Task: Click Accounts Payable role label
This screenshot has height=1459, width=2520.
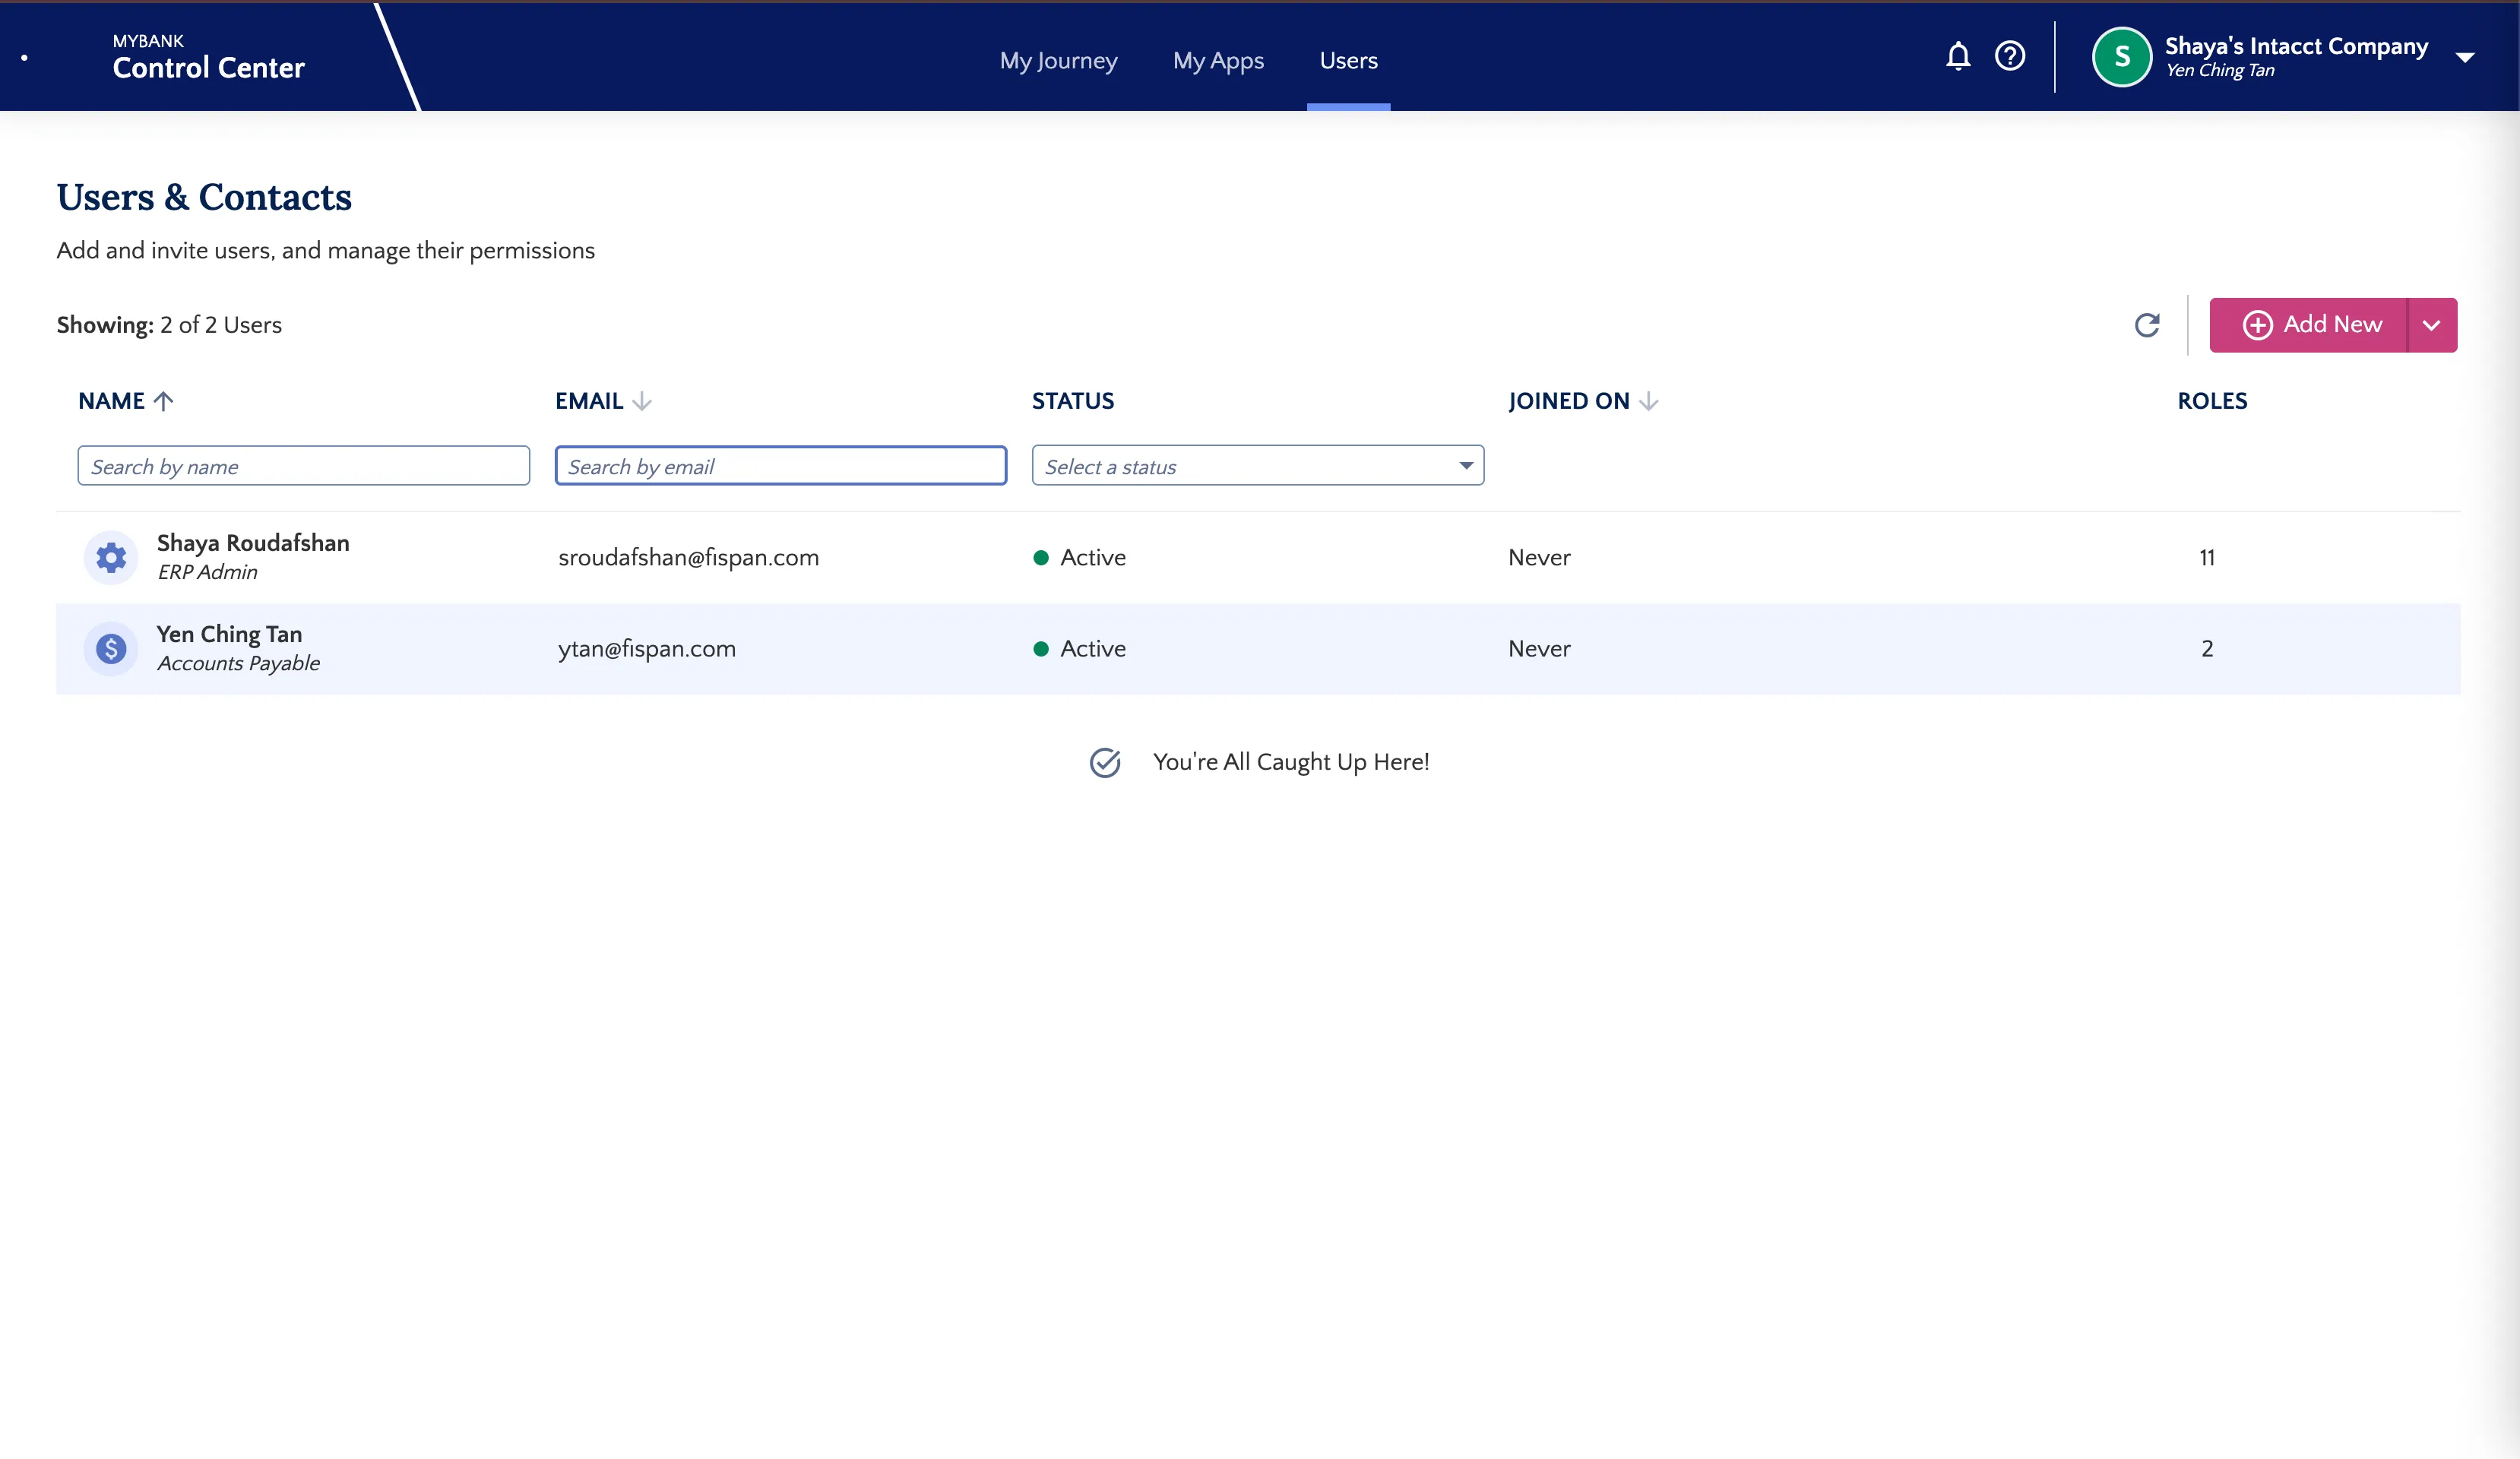Action: pyautogui.click(x=238, y=663)
